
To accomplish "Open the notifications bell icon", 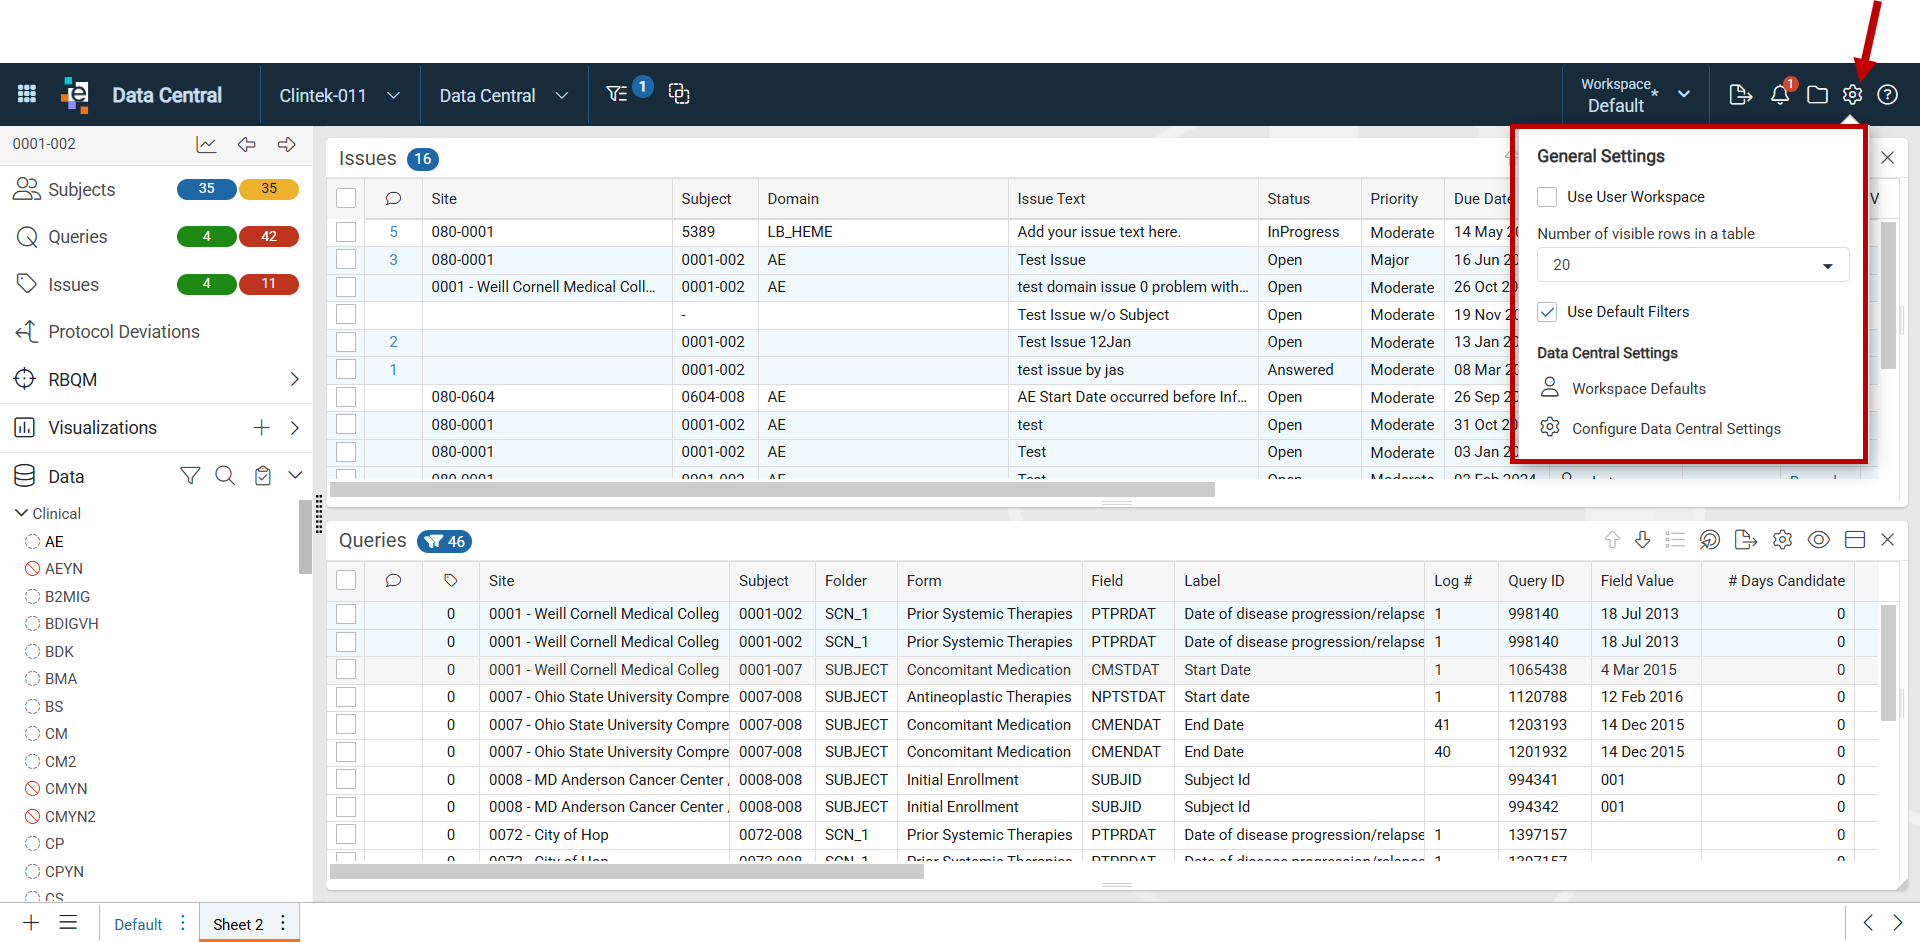I will (1780, 95).
